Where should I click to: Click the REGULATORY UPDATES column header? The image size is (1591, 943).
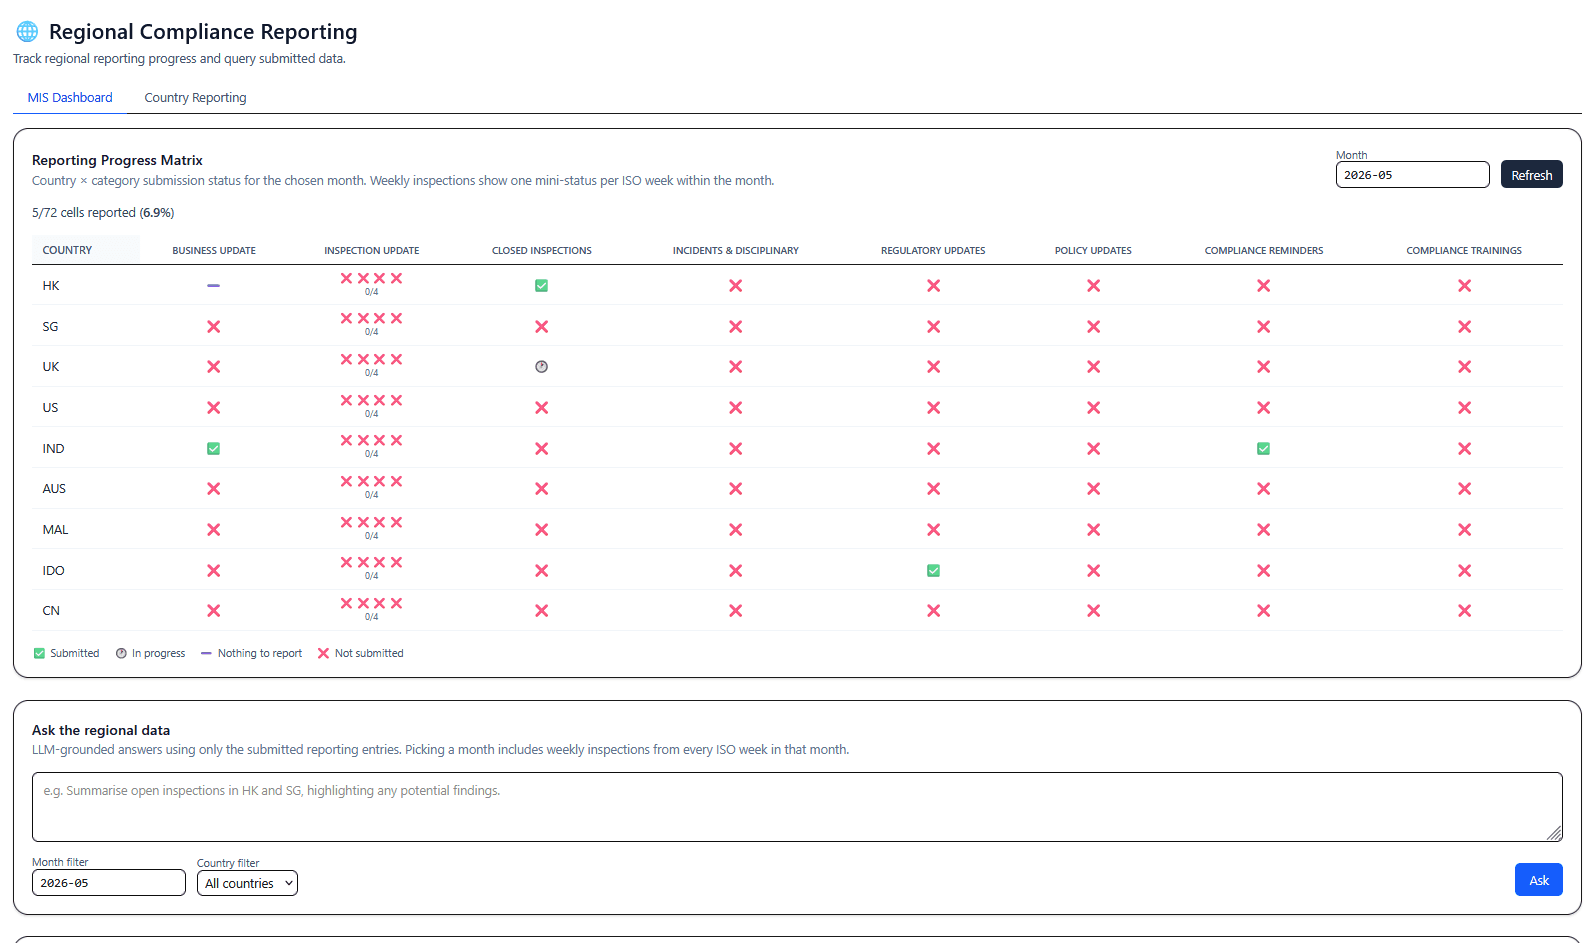coord(933,251)
